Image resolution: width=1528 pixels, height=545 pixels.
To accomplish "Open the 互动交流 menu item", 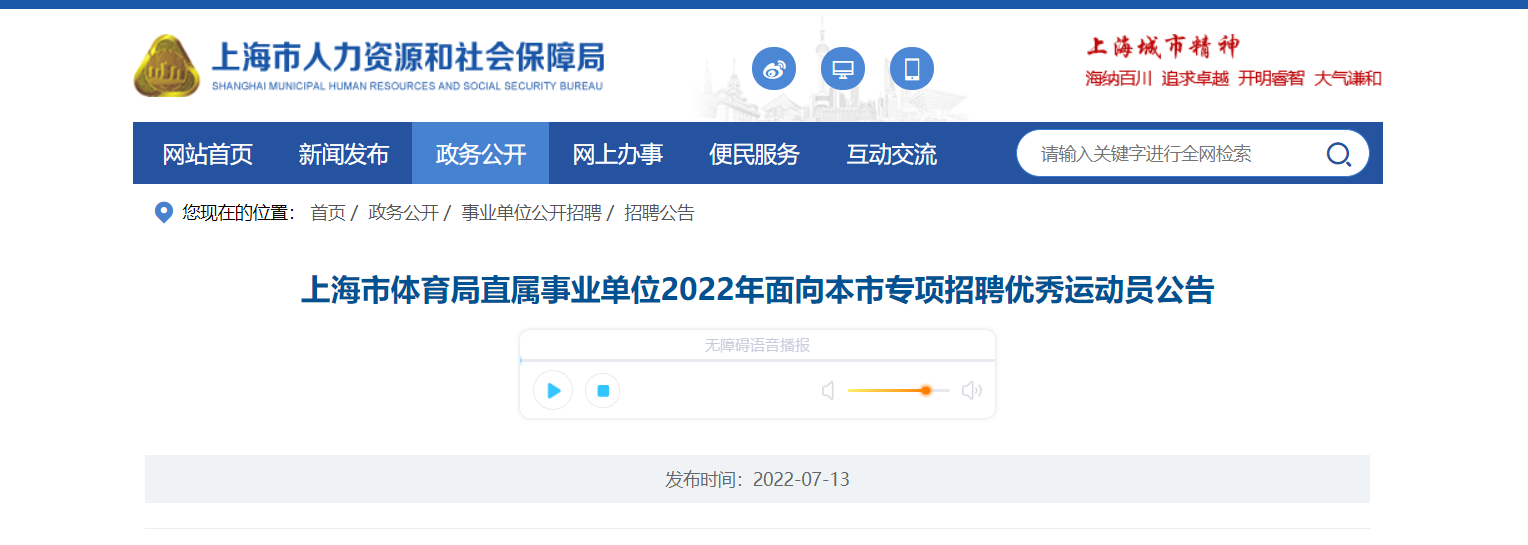I will click(892, 154).
